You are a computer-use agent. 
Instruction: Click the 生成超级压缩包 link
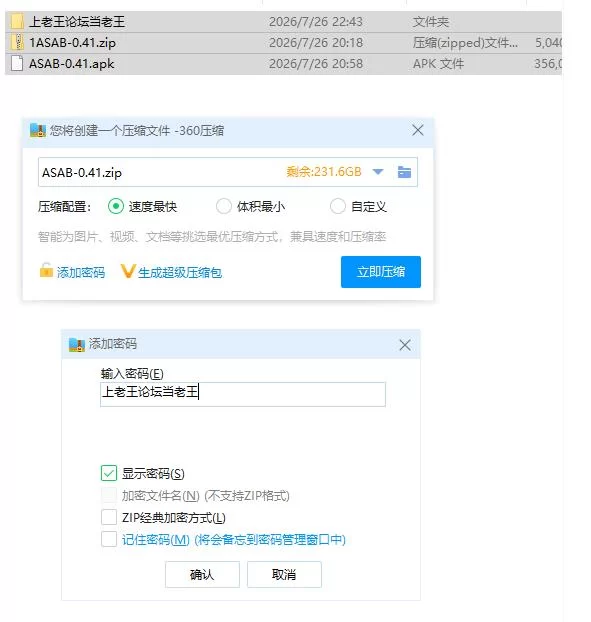[x=180, y=273]
